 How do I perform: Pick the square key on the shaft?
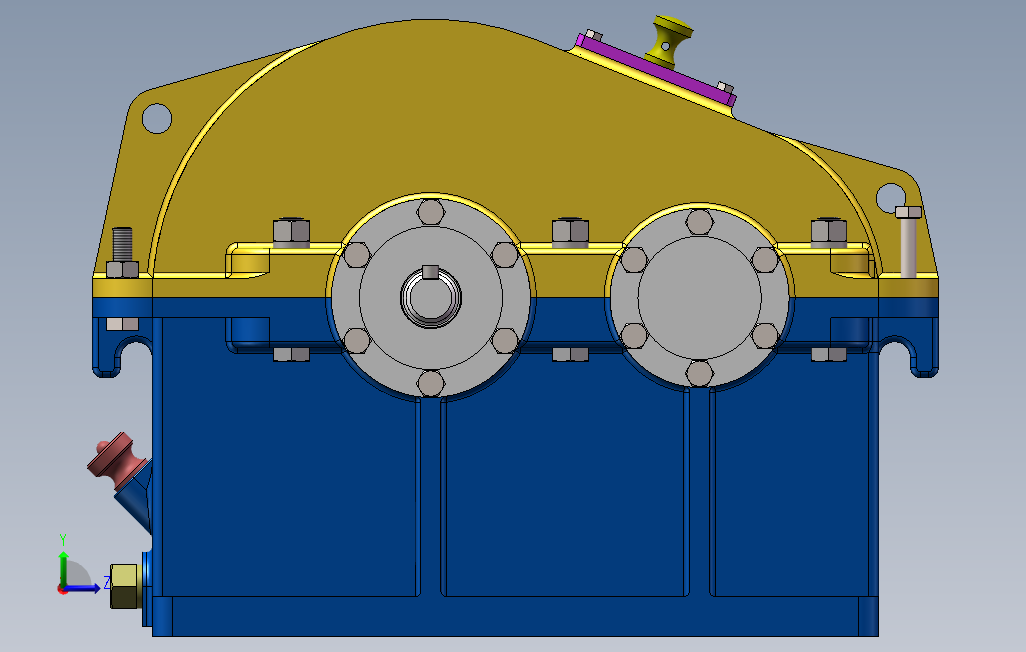point(431,272)
